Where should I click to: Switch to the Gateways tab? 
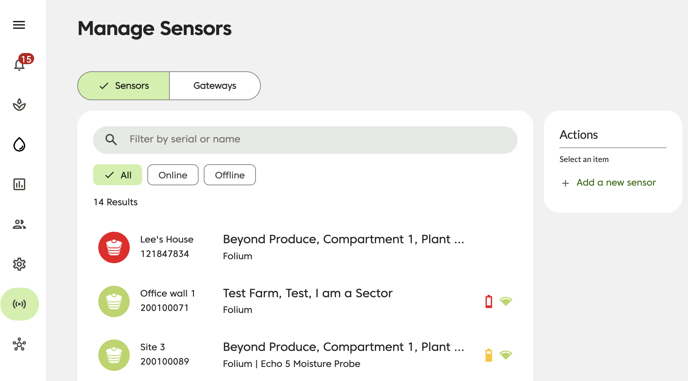[x=215, y=86]
